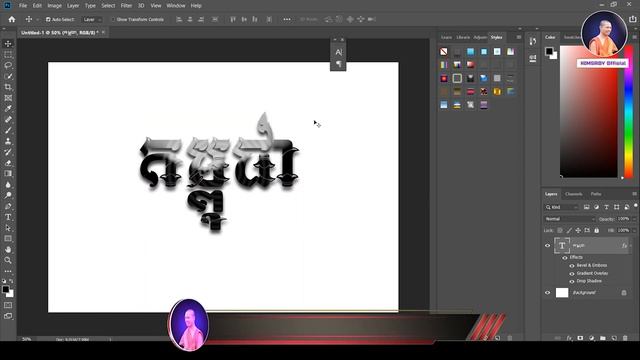This screenshot has height=360, width=640.
Task: Delete layer with the trash icon
Action: coord(625,338)
